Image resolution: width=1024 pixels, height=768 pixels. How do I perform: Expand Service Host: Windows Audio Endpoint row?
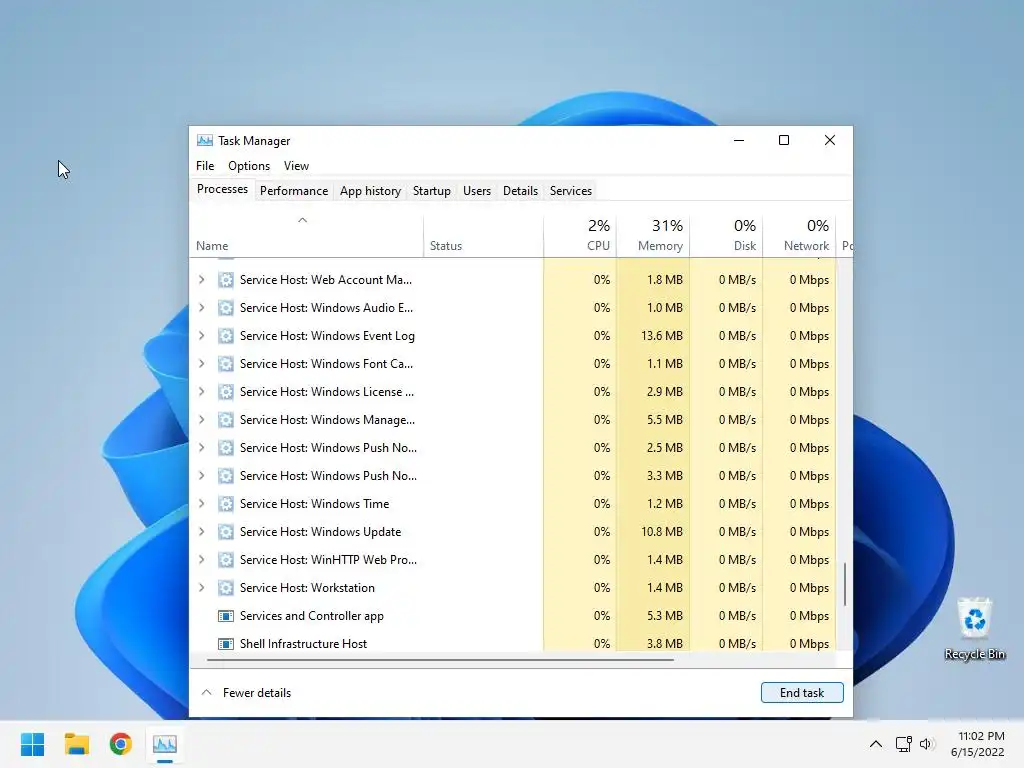click(202, 308)
